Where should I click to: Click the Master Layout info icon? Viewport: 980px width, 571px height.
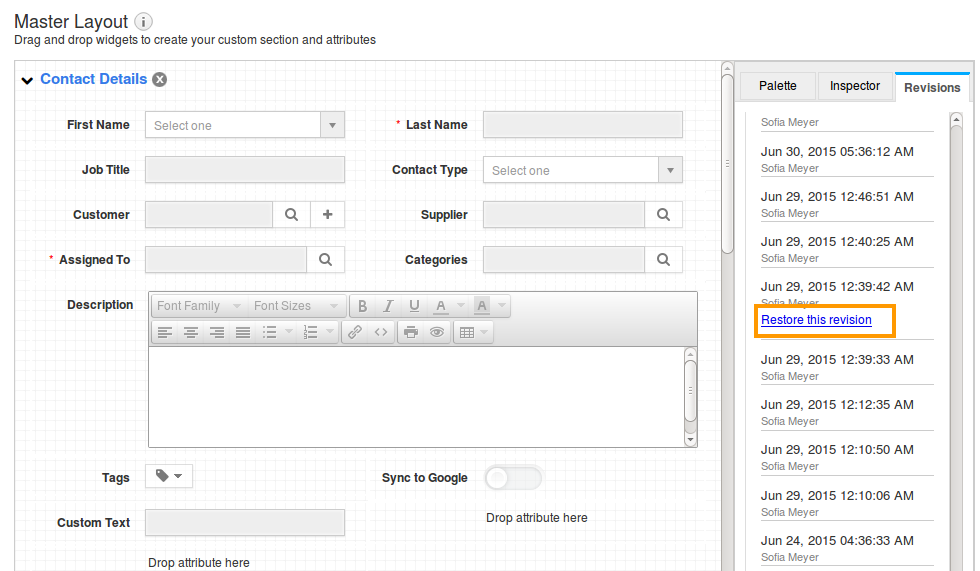[144, 22]
